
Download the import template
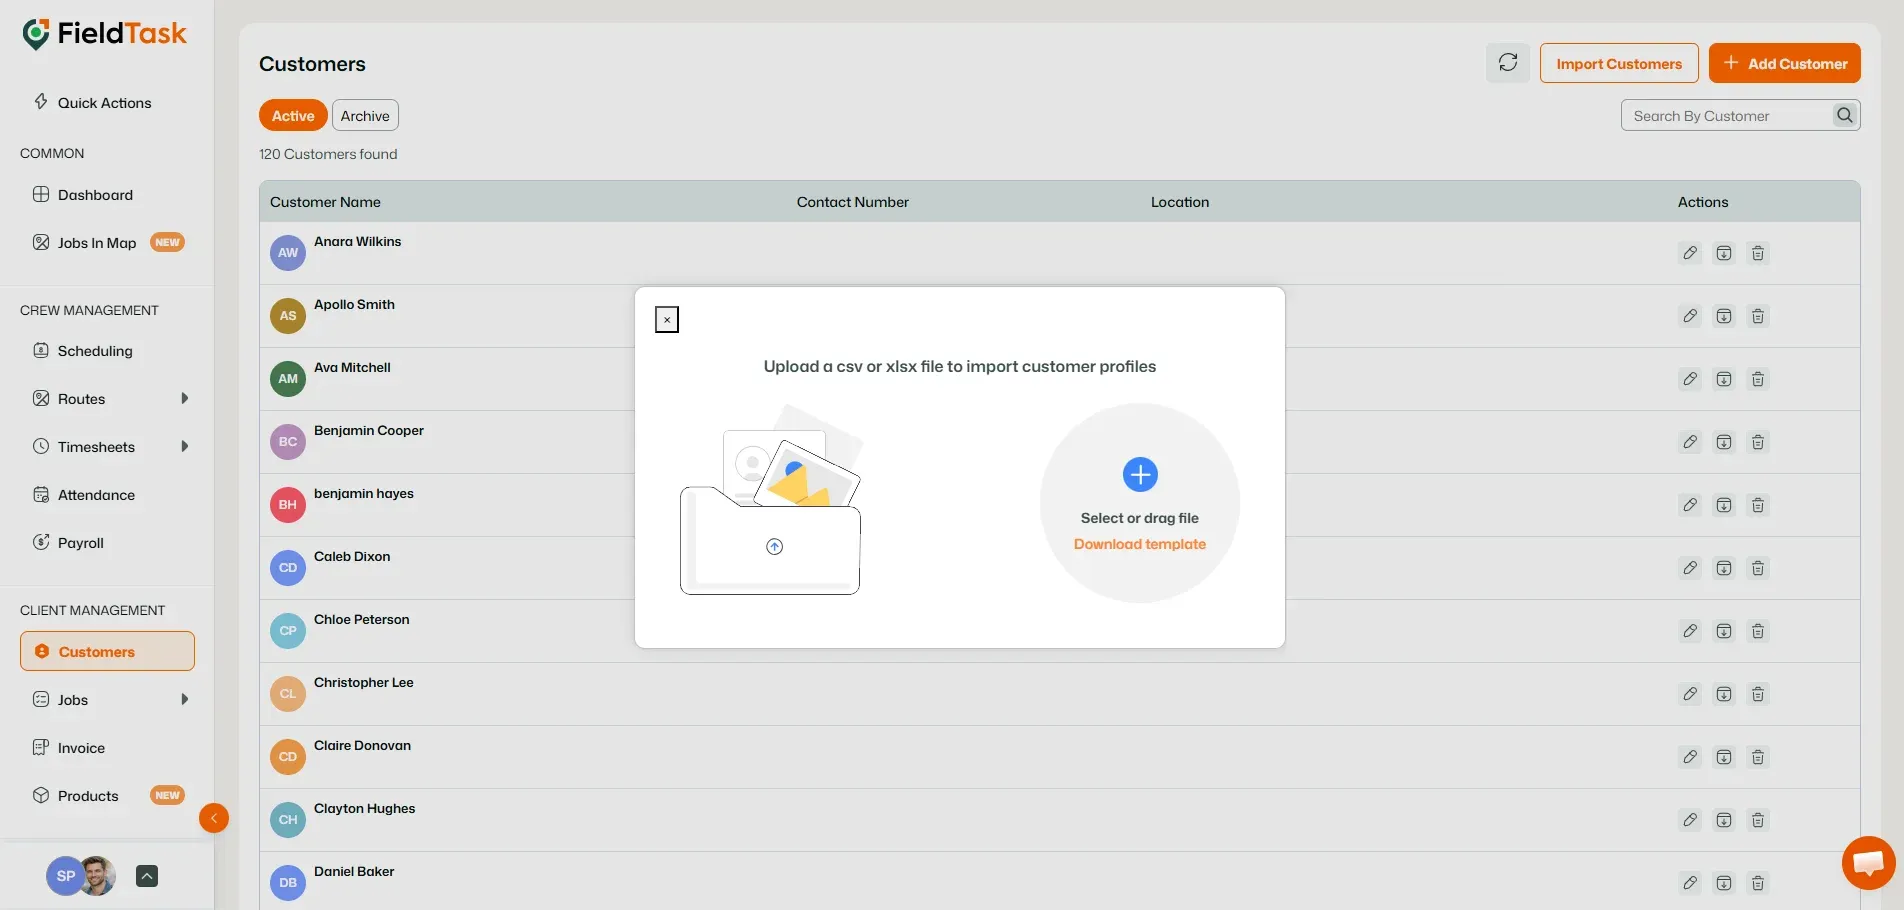pos(1140,544)
